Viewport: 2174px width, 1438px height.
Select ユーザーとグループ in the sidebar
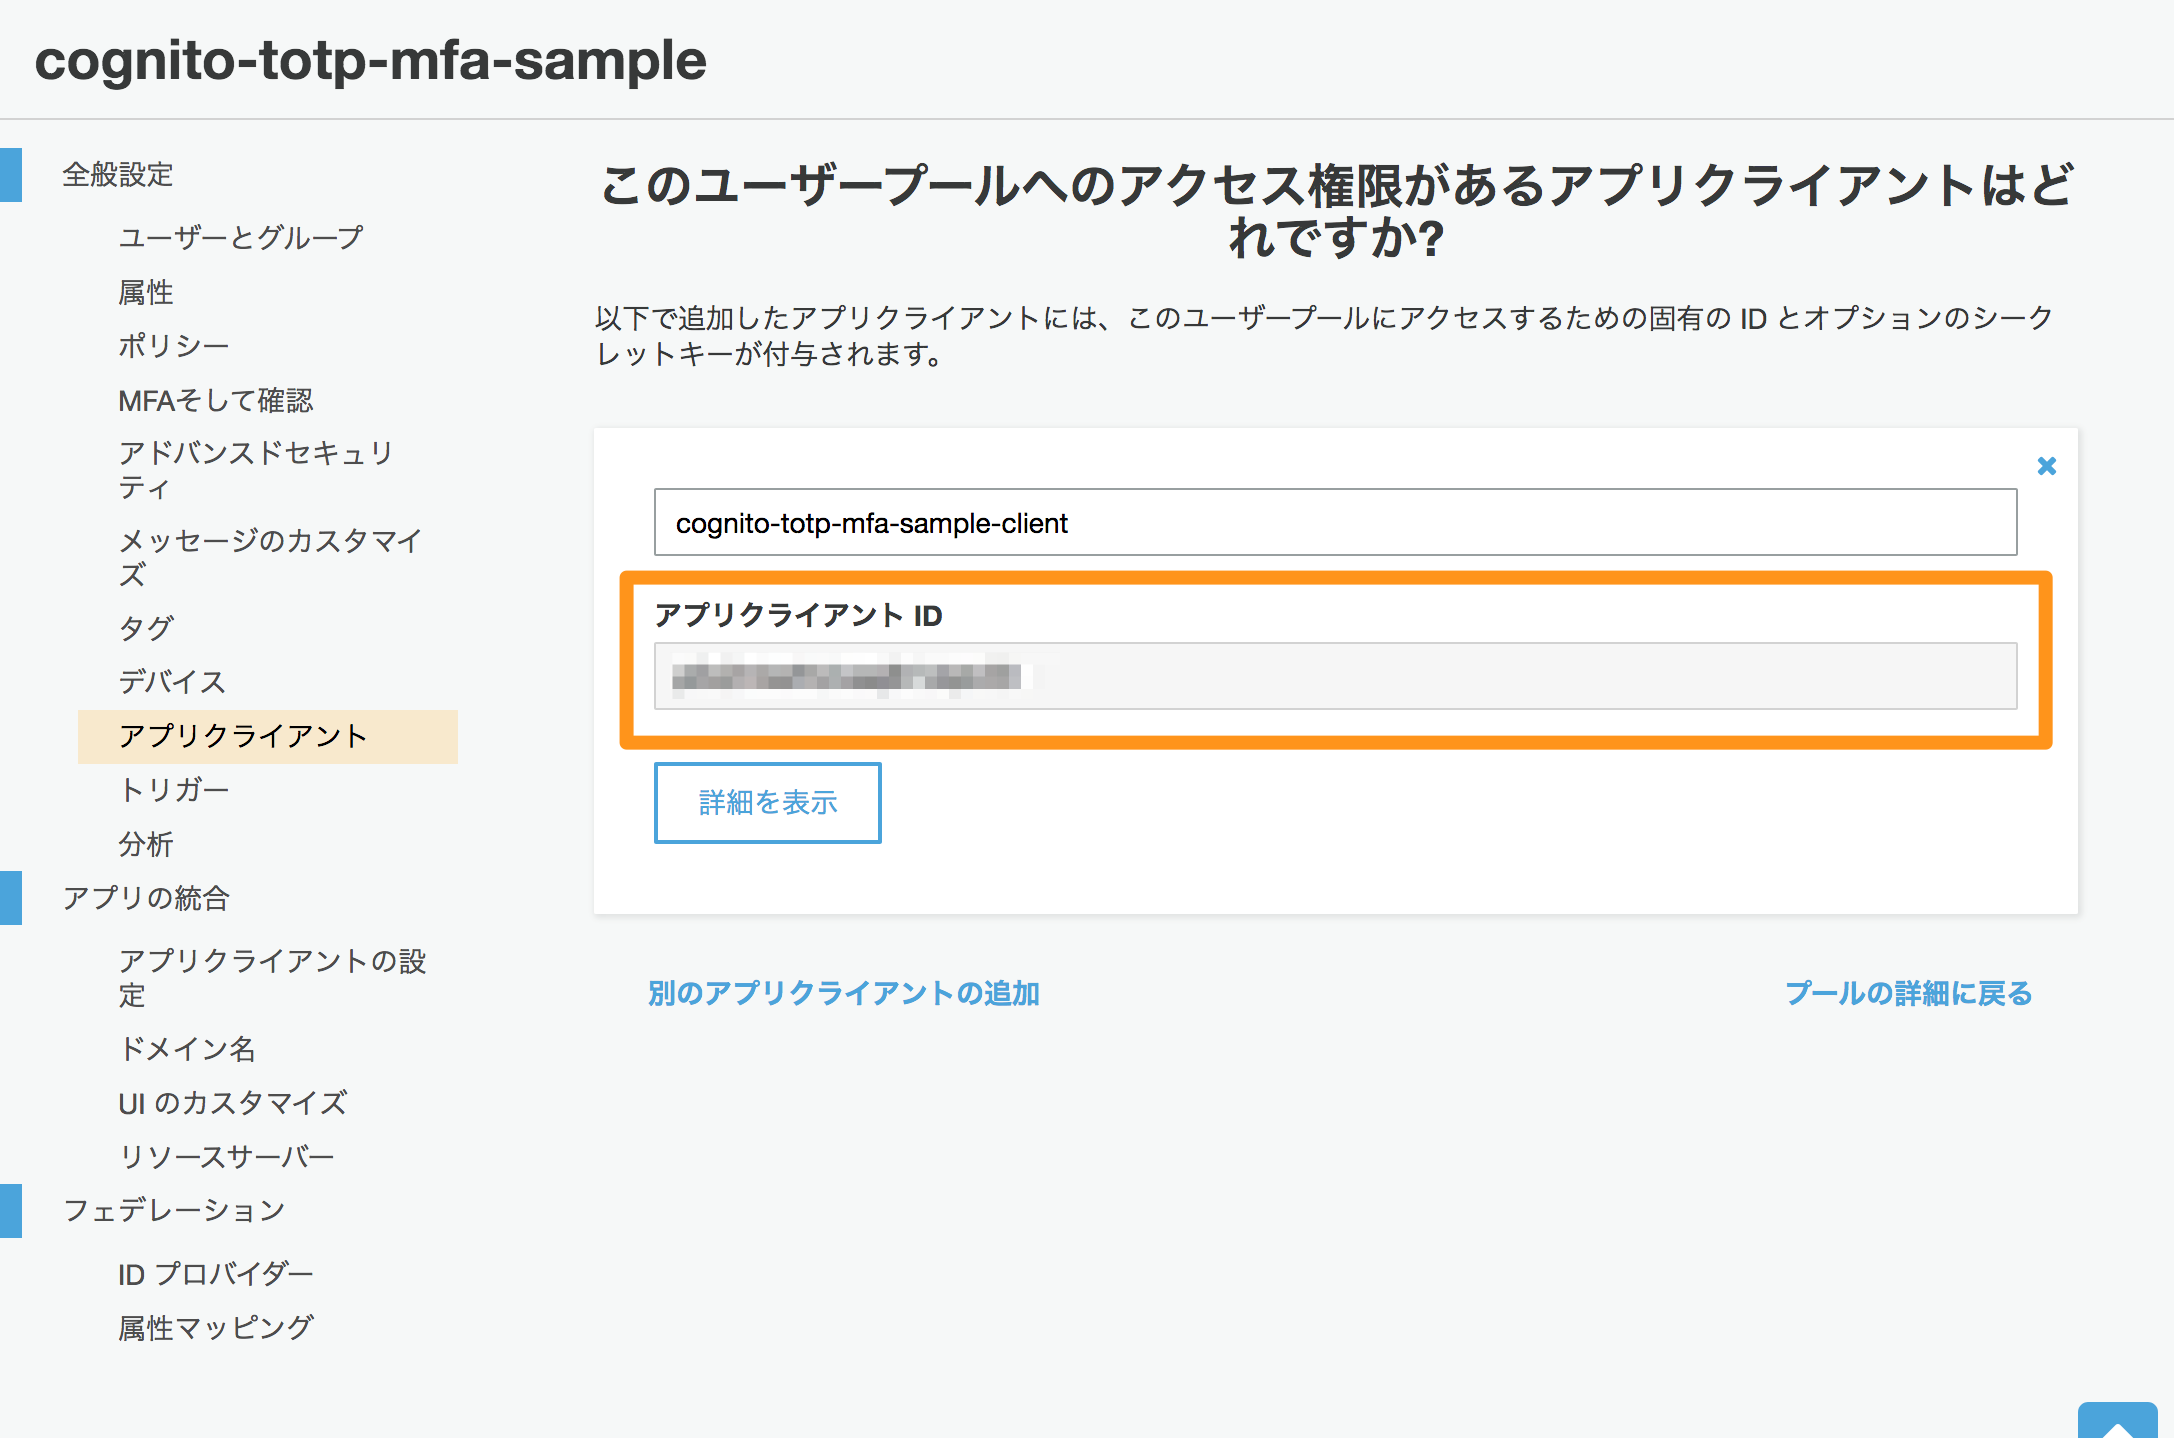240,237
